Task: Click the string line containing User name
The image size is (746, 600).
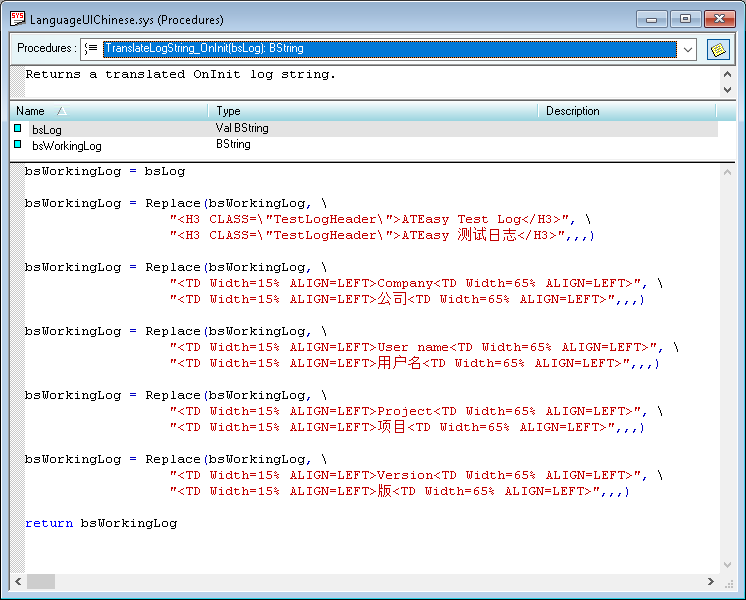Action: point(424,347)
